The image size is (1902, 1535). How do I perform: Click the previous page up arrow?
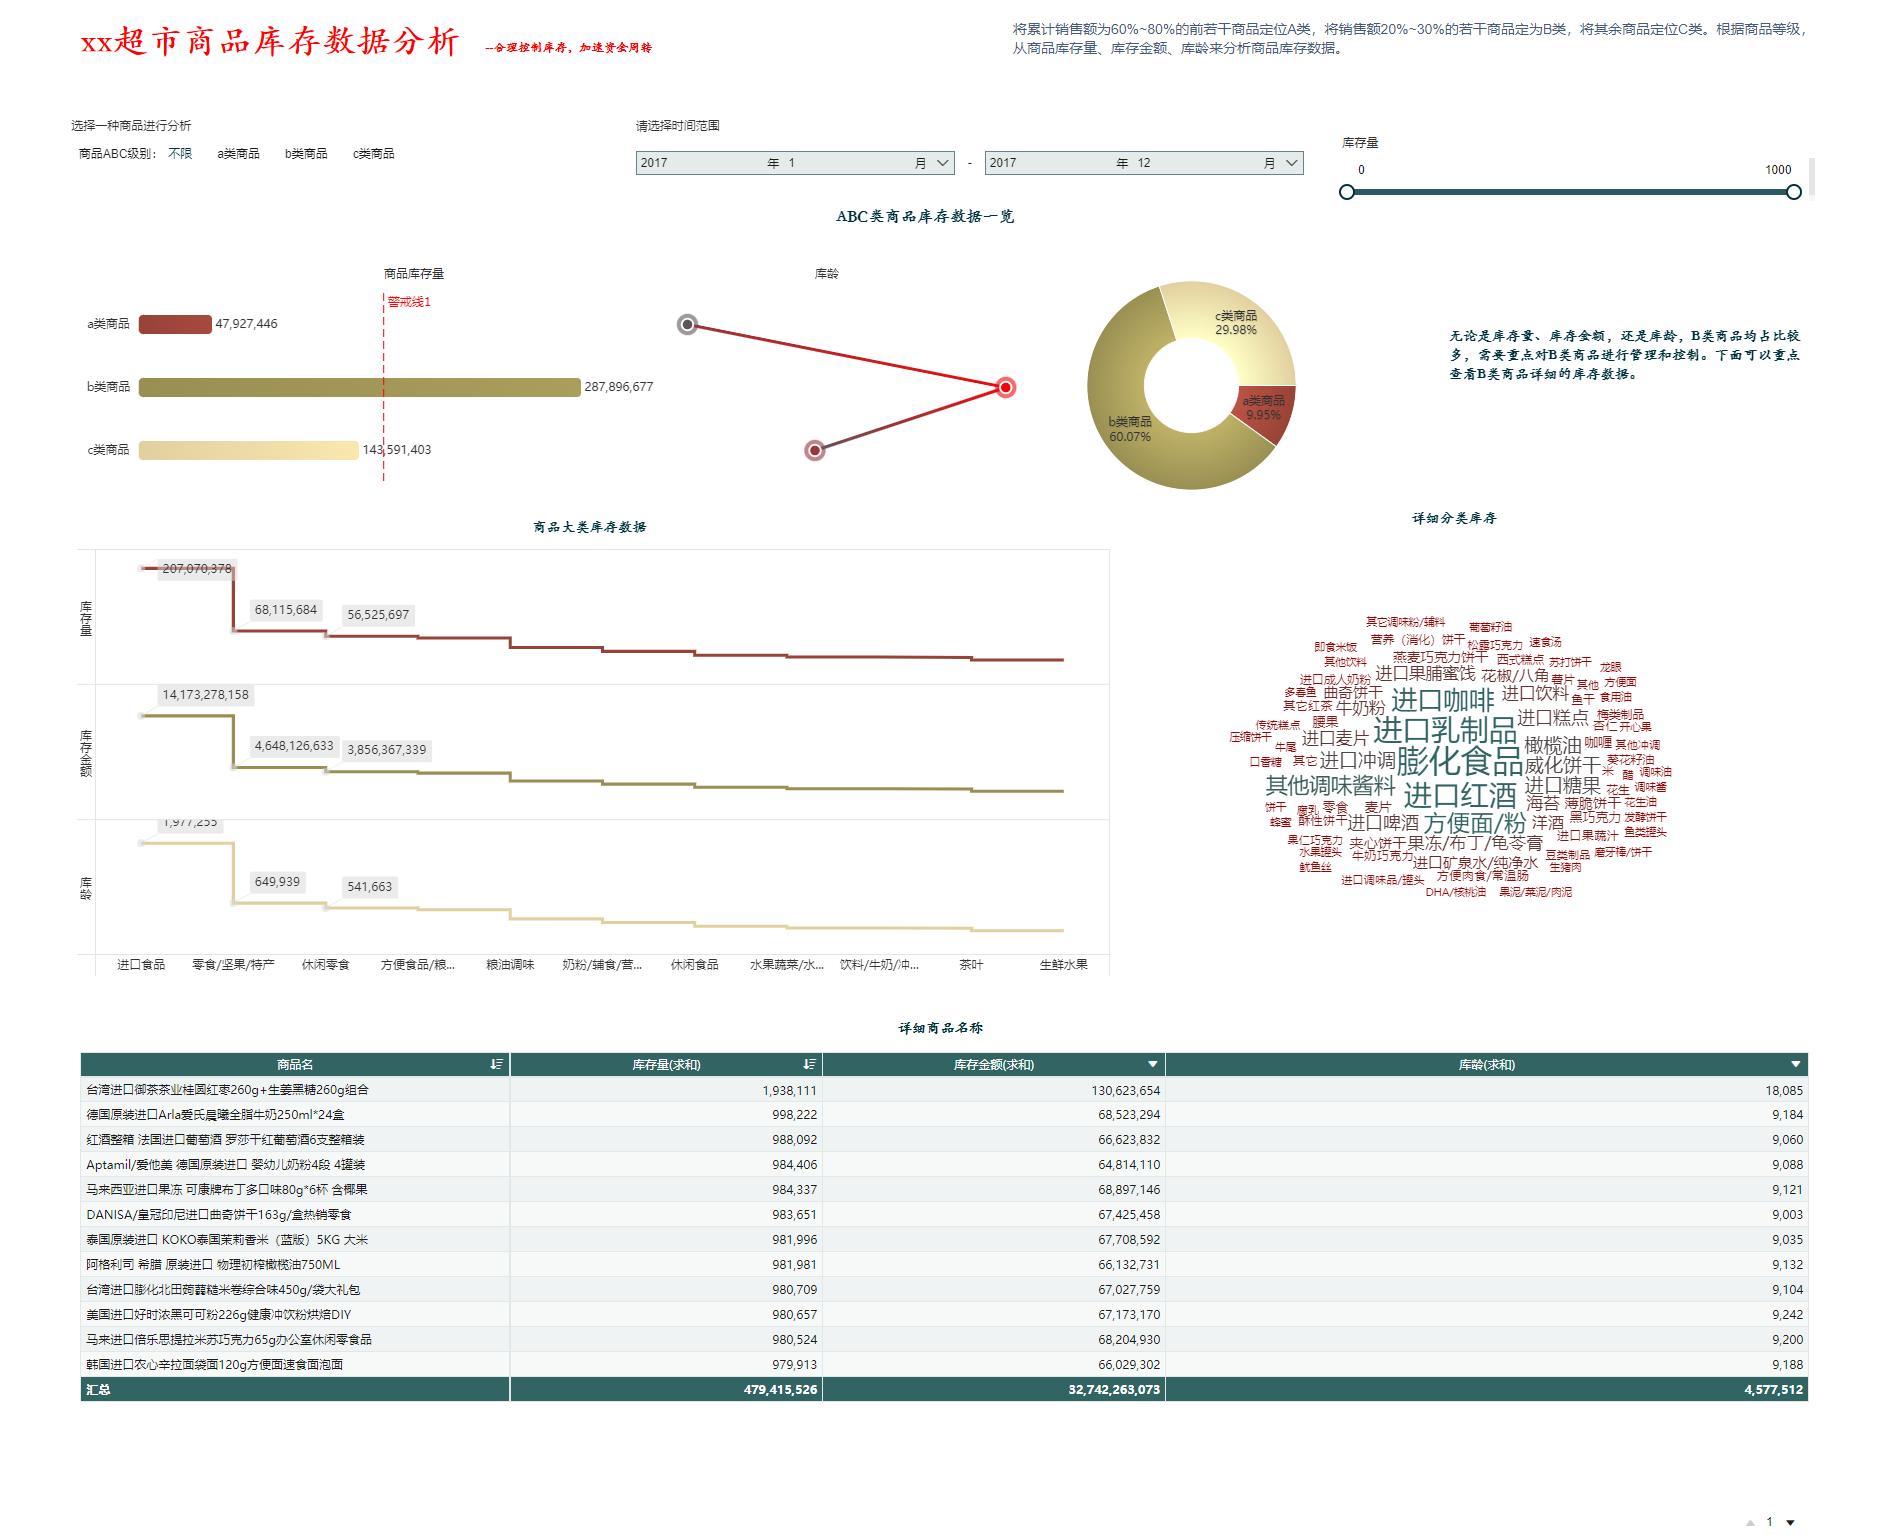click(1750, 1522)
